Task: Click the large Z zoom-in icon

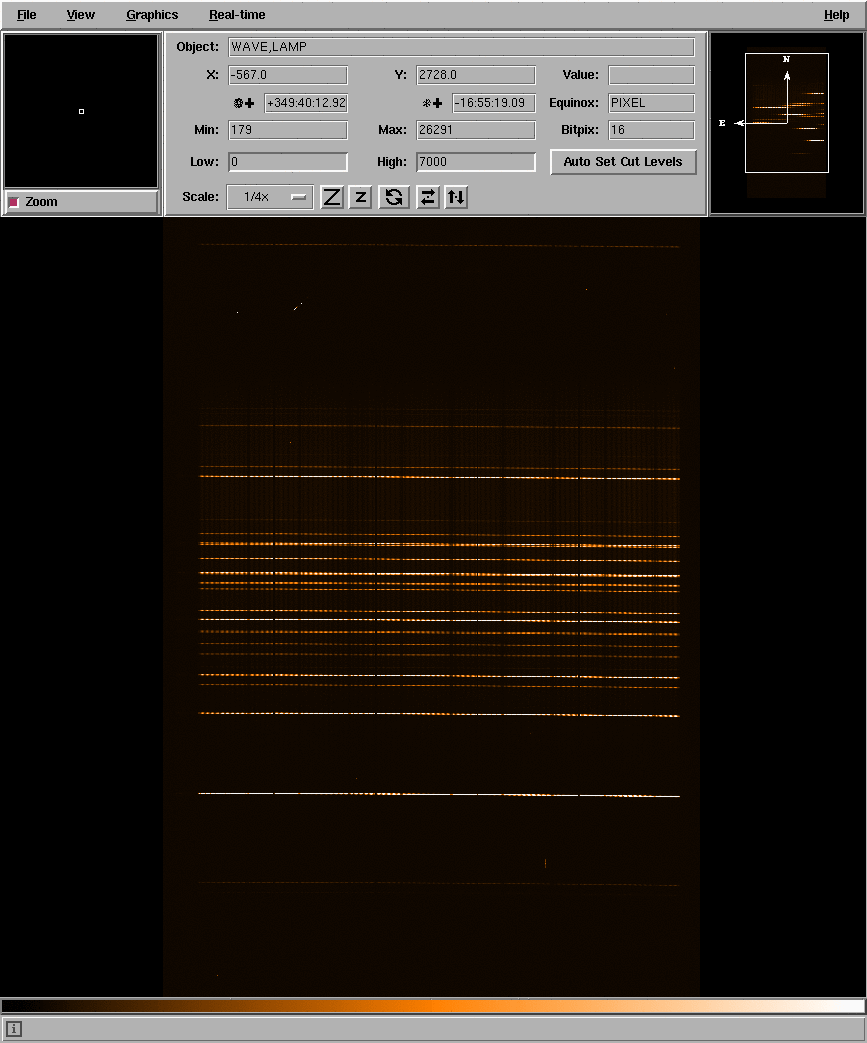Action: (x=331, y=197)
